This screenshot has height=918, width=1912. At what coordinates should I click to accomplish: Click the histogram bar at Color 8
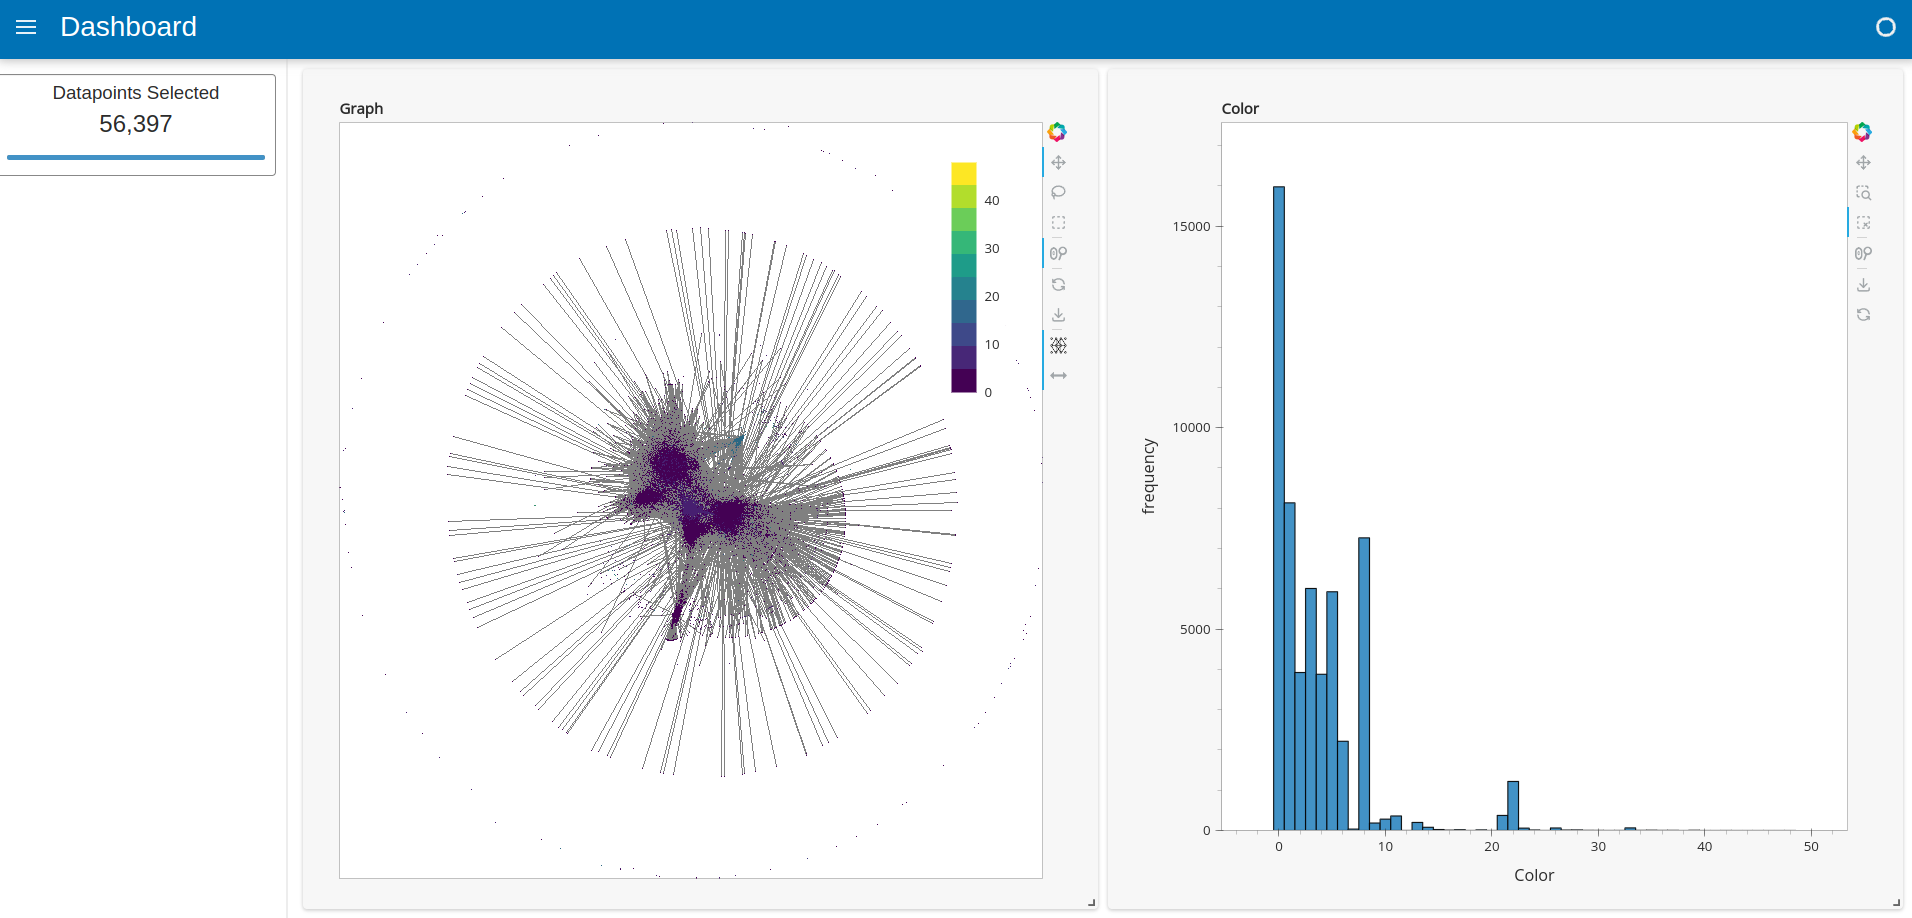click(x=1364, y=684)
